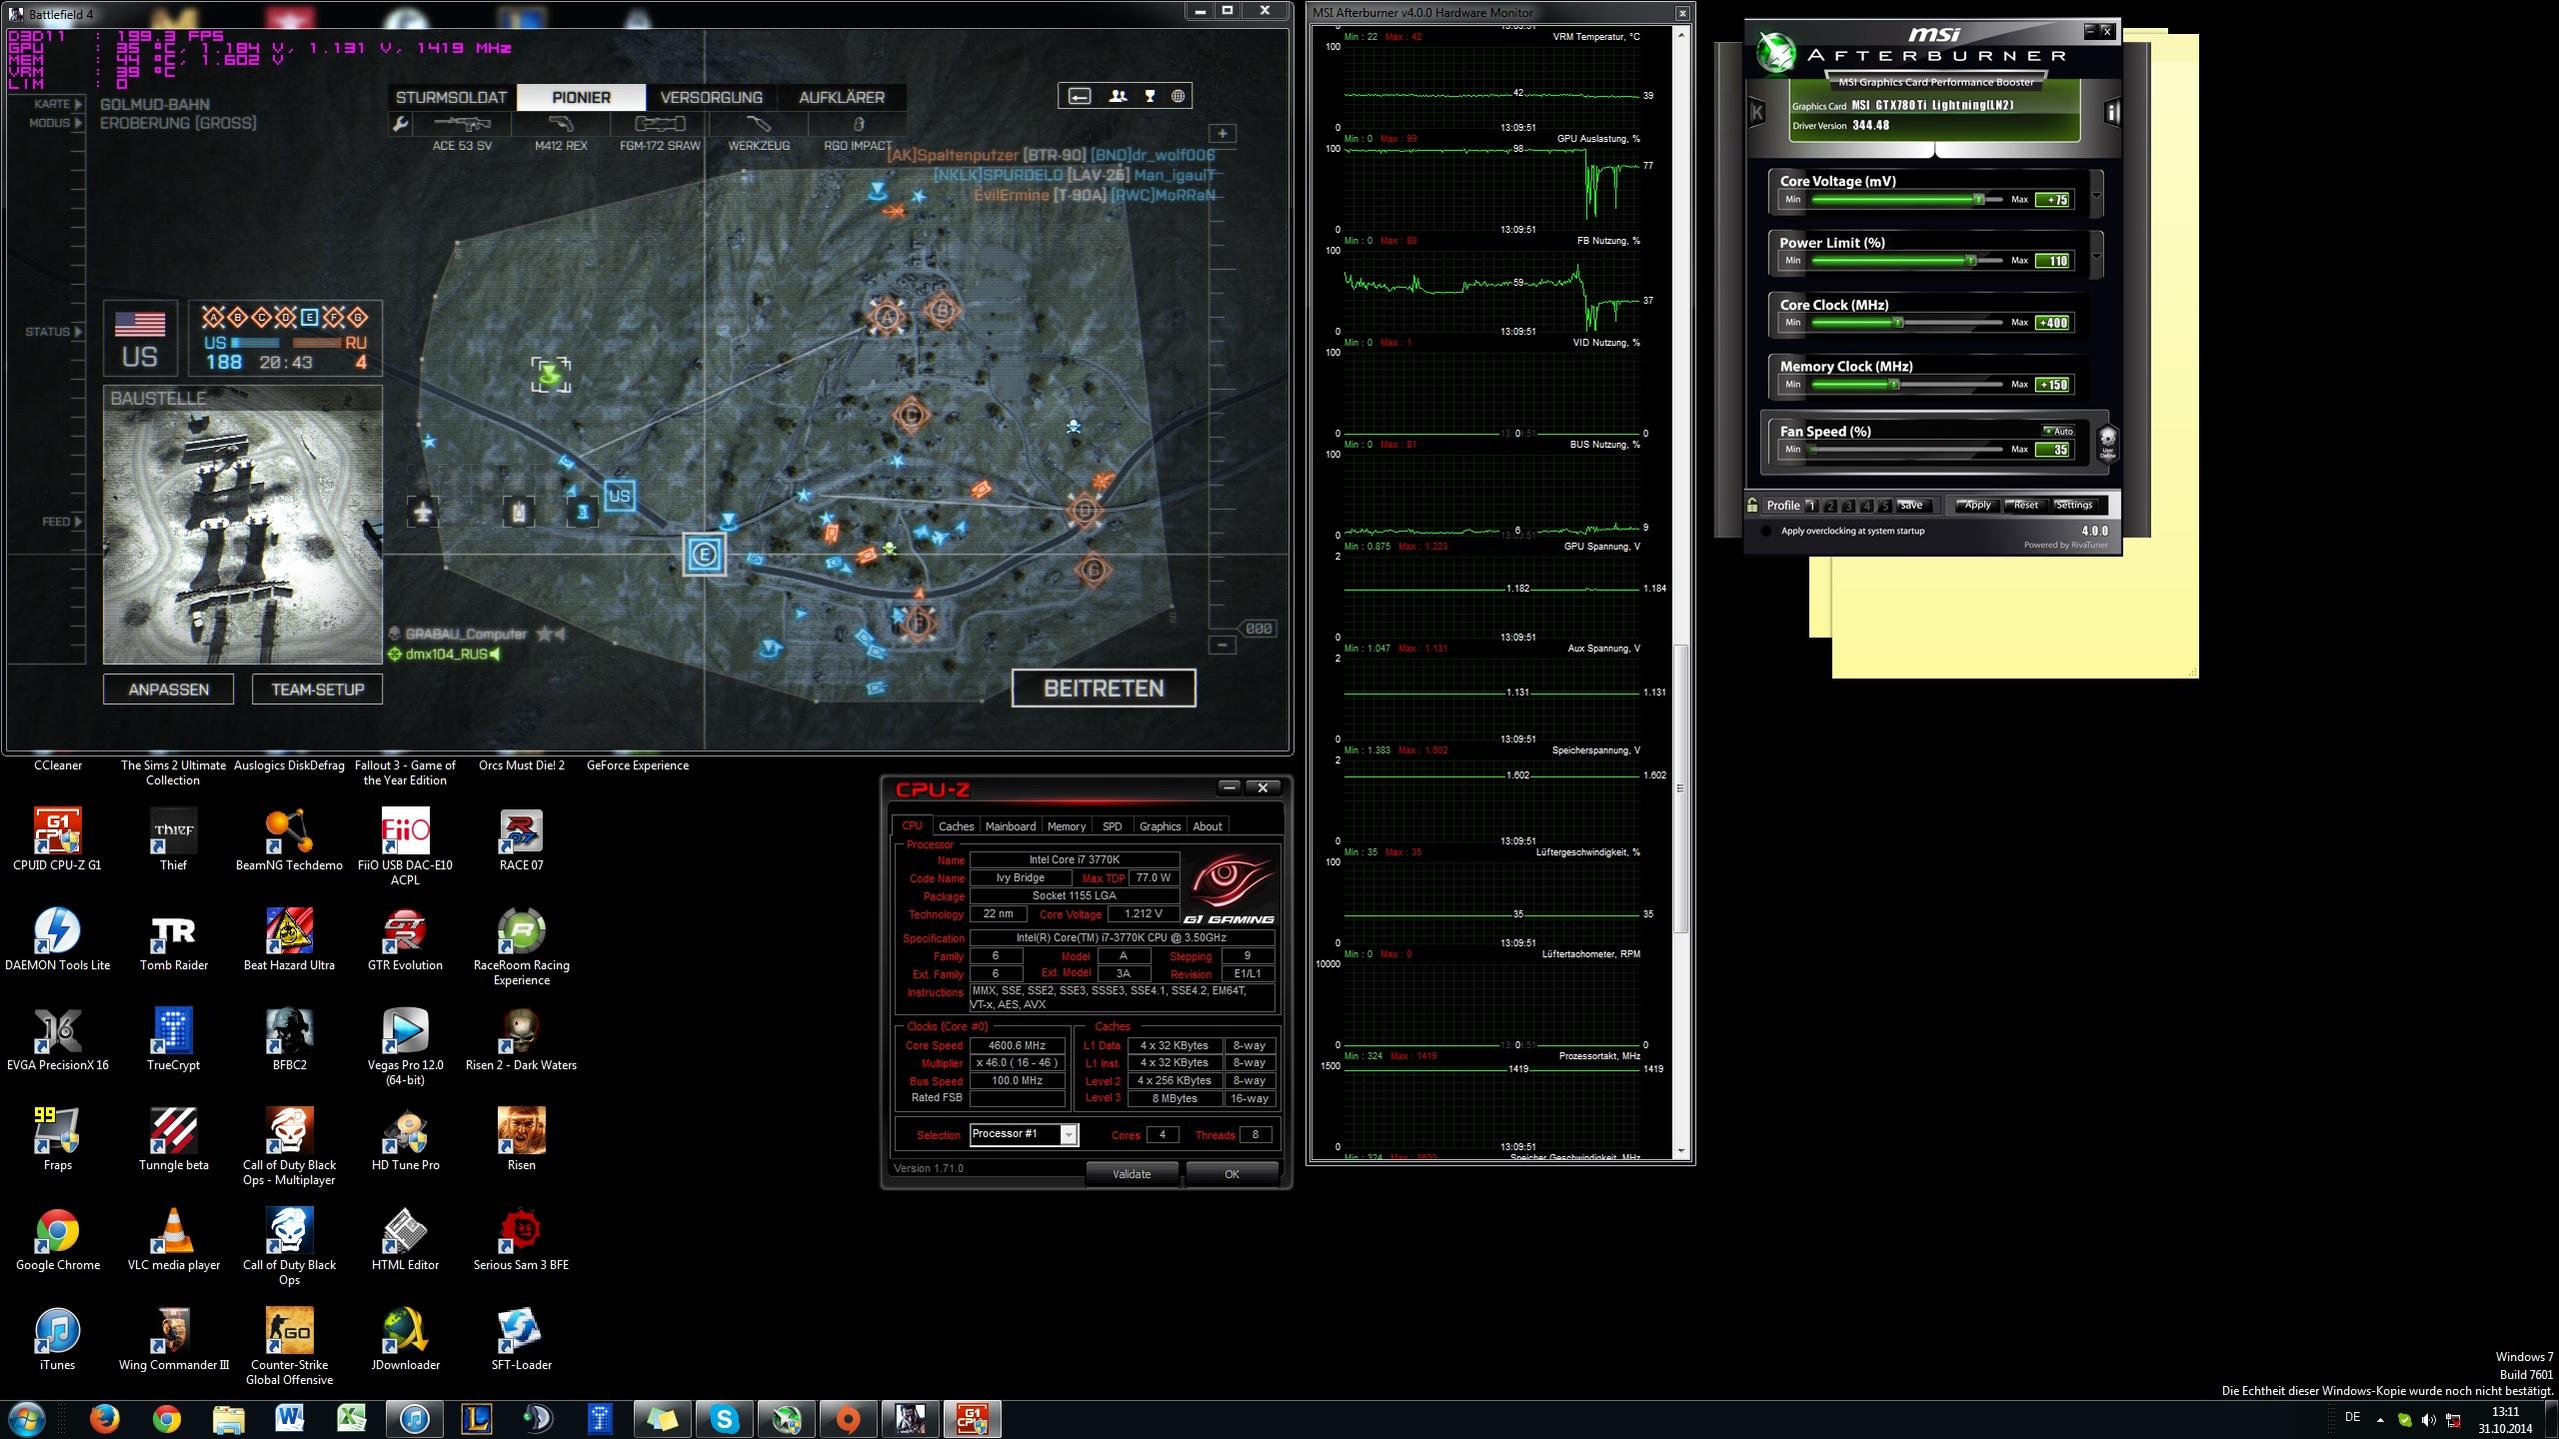Adjust the Core Clock slider handle

1897,323
